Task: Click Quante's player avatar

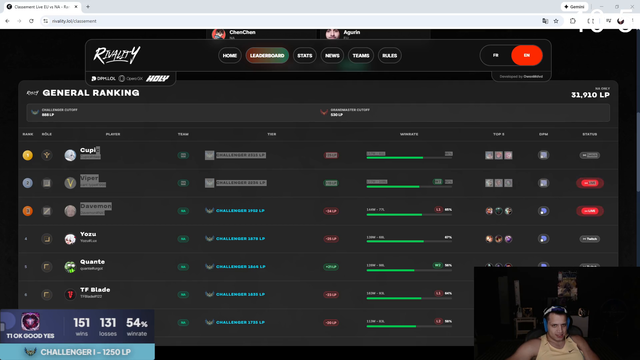Action: tap(70, 267)
